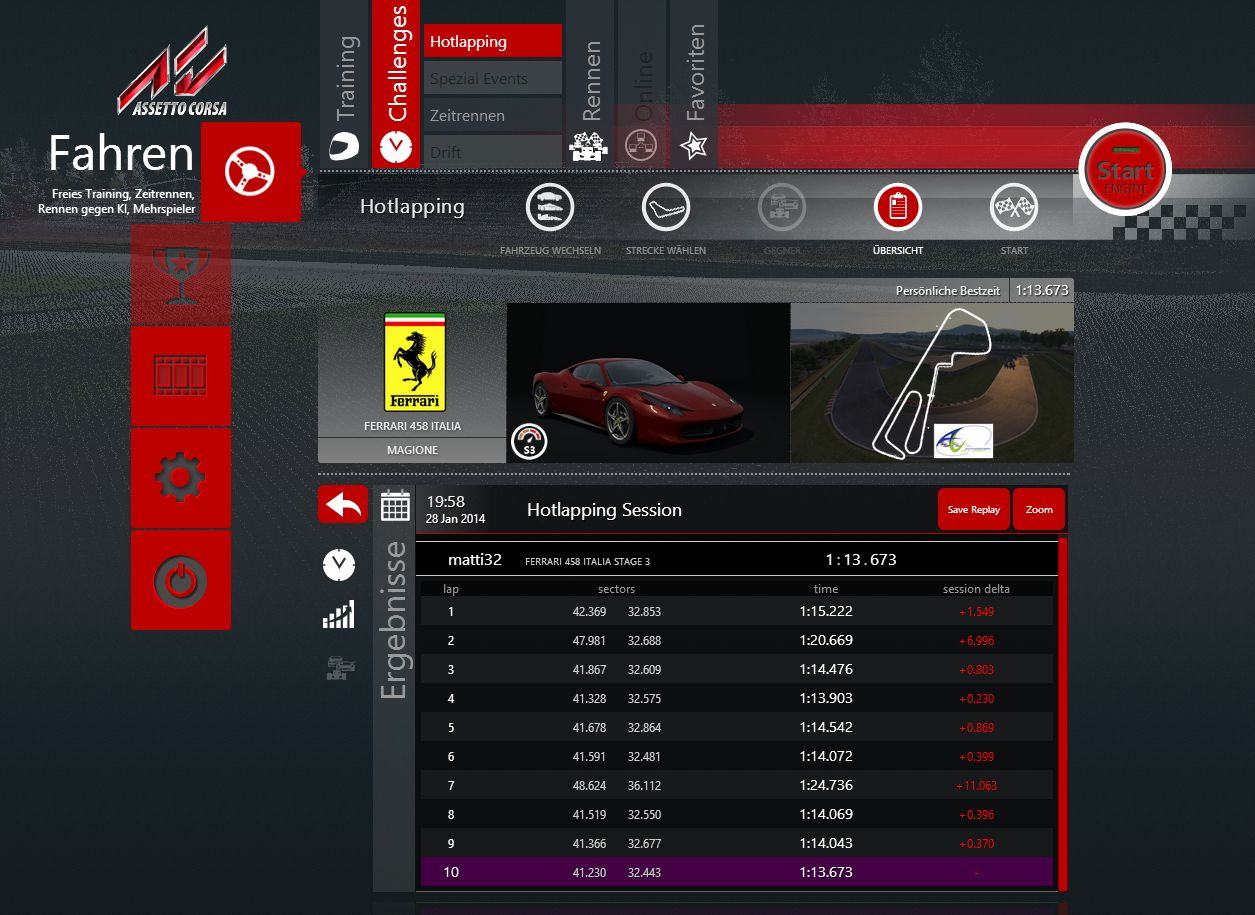The height and width of the screenshot is (915, 1255).
Task: Select the Strecke Wählen track icon
Action: [x=666, y=208]
